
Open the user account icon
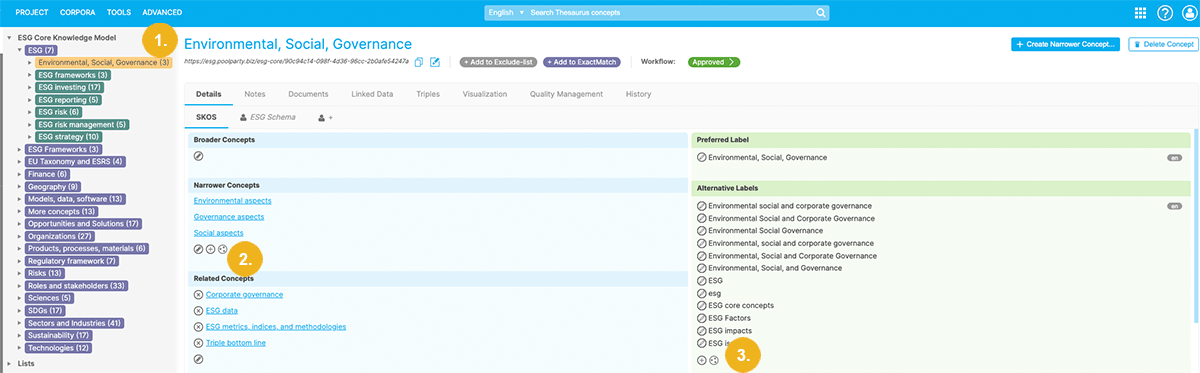click(1189, 12)
